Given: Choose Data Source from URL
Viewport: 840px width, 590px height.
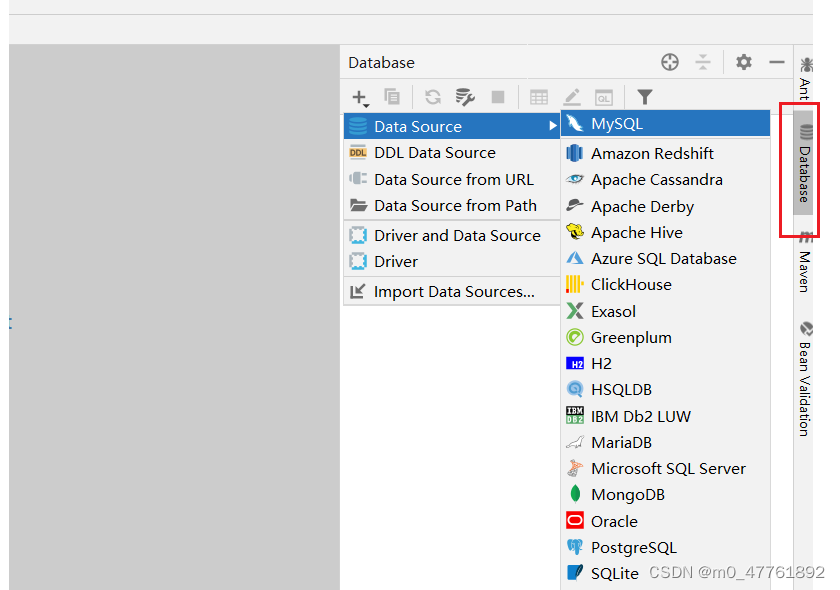Looking at the screenshot, I should pyautogui.click(x=452, y=179).
